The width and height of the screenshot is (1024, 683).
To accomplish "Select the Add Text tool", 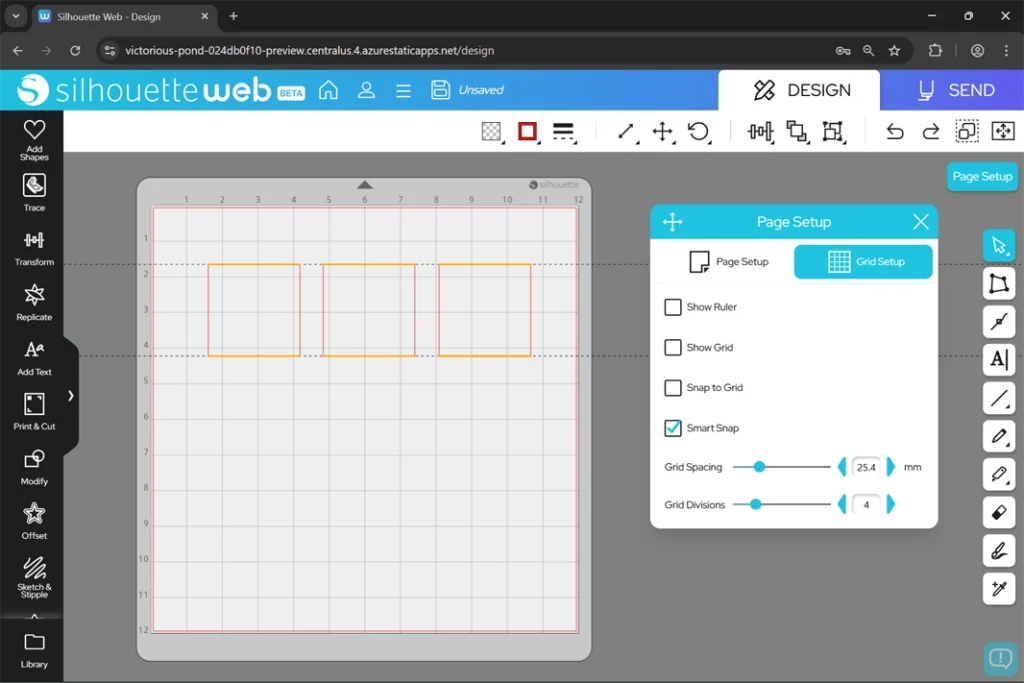I will click(x=34, y=356).
